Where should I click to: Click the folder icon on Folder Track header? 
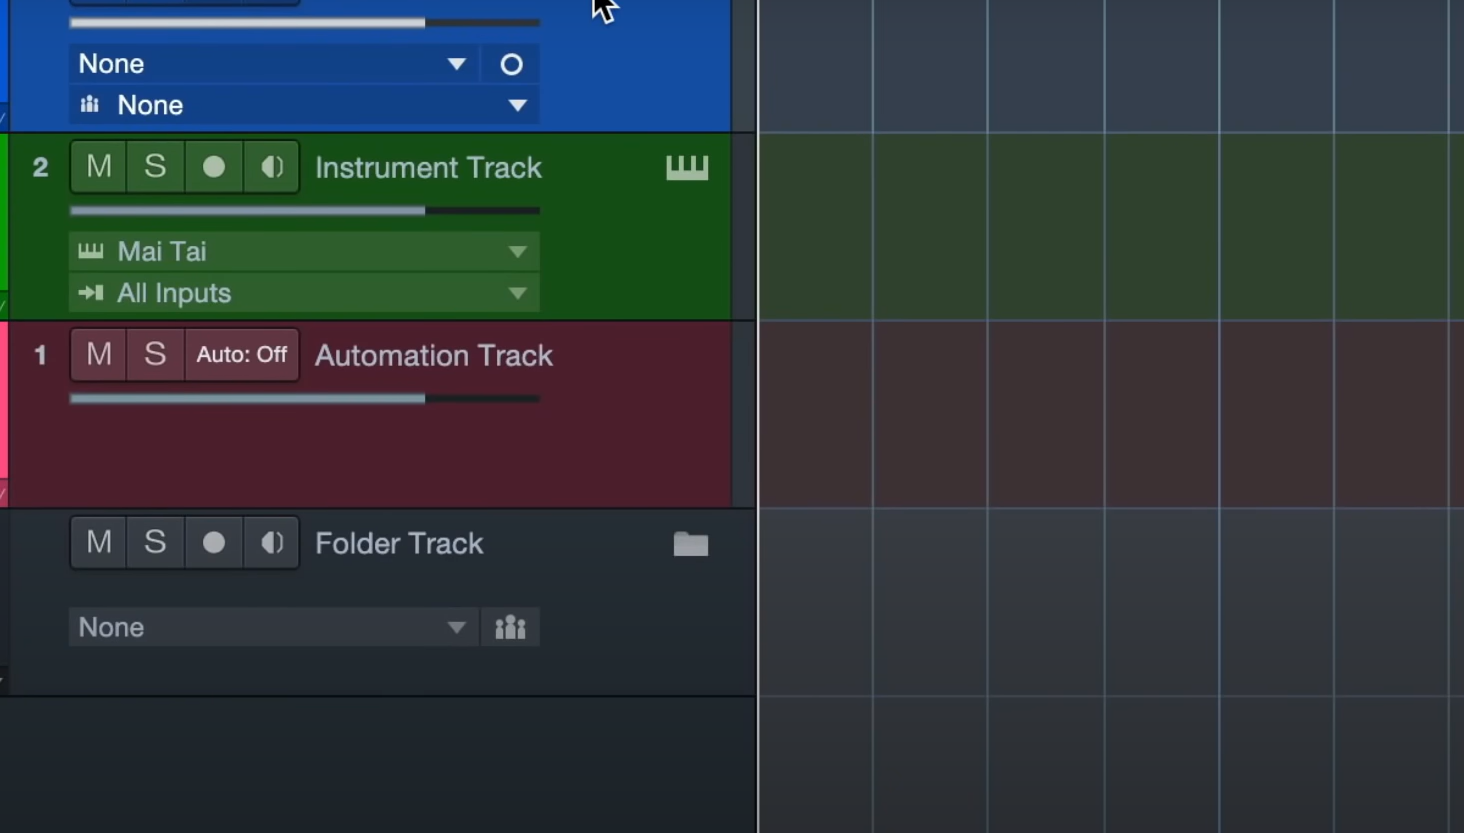[689, 543]
